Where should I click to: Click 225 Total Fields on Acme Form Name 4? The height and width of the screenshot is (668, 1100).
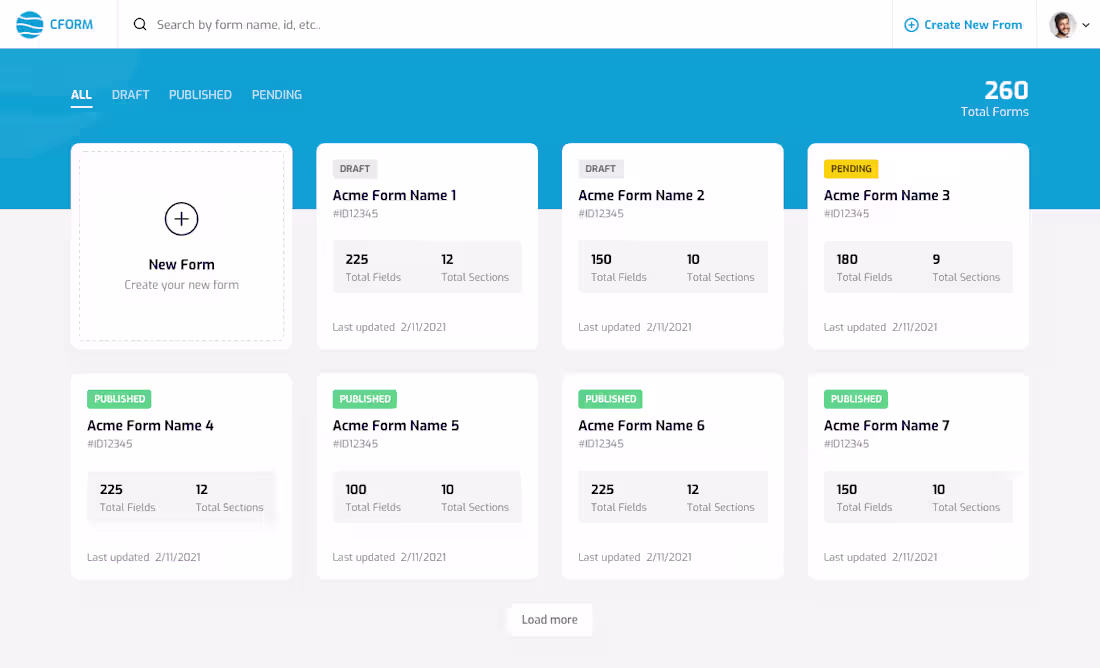click(128, 497)
